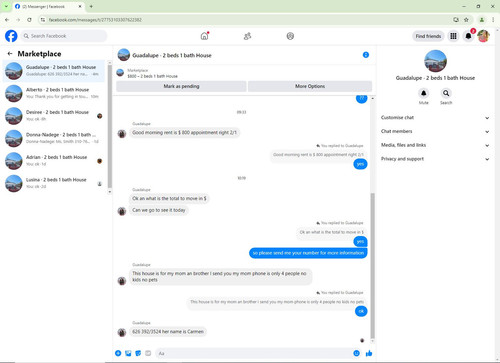Click Find friends button
Screen dimensions: 500x363
tap(428, 36)
